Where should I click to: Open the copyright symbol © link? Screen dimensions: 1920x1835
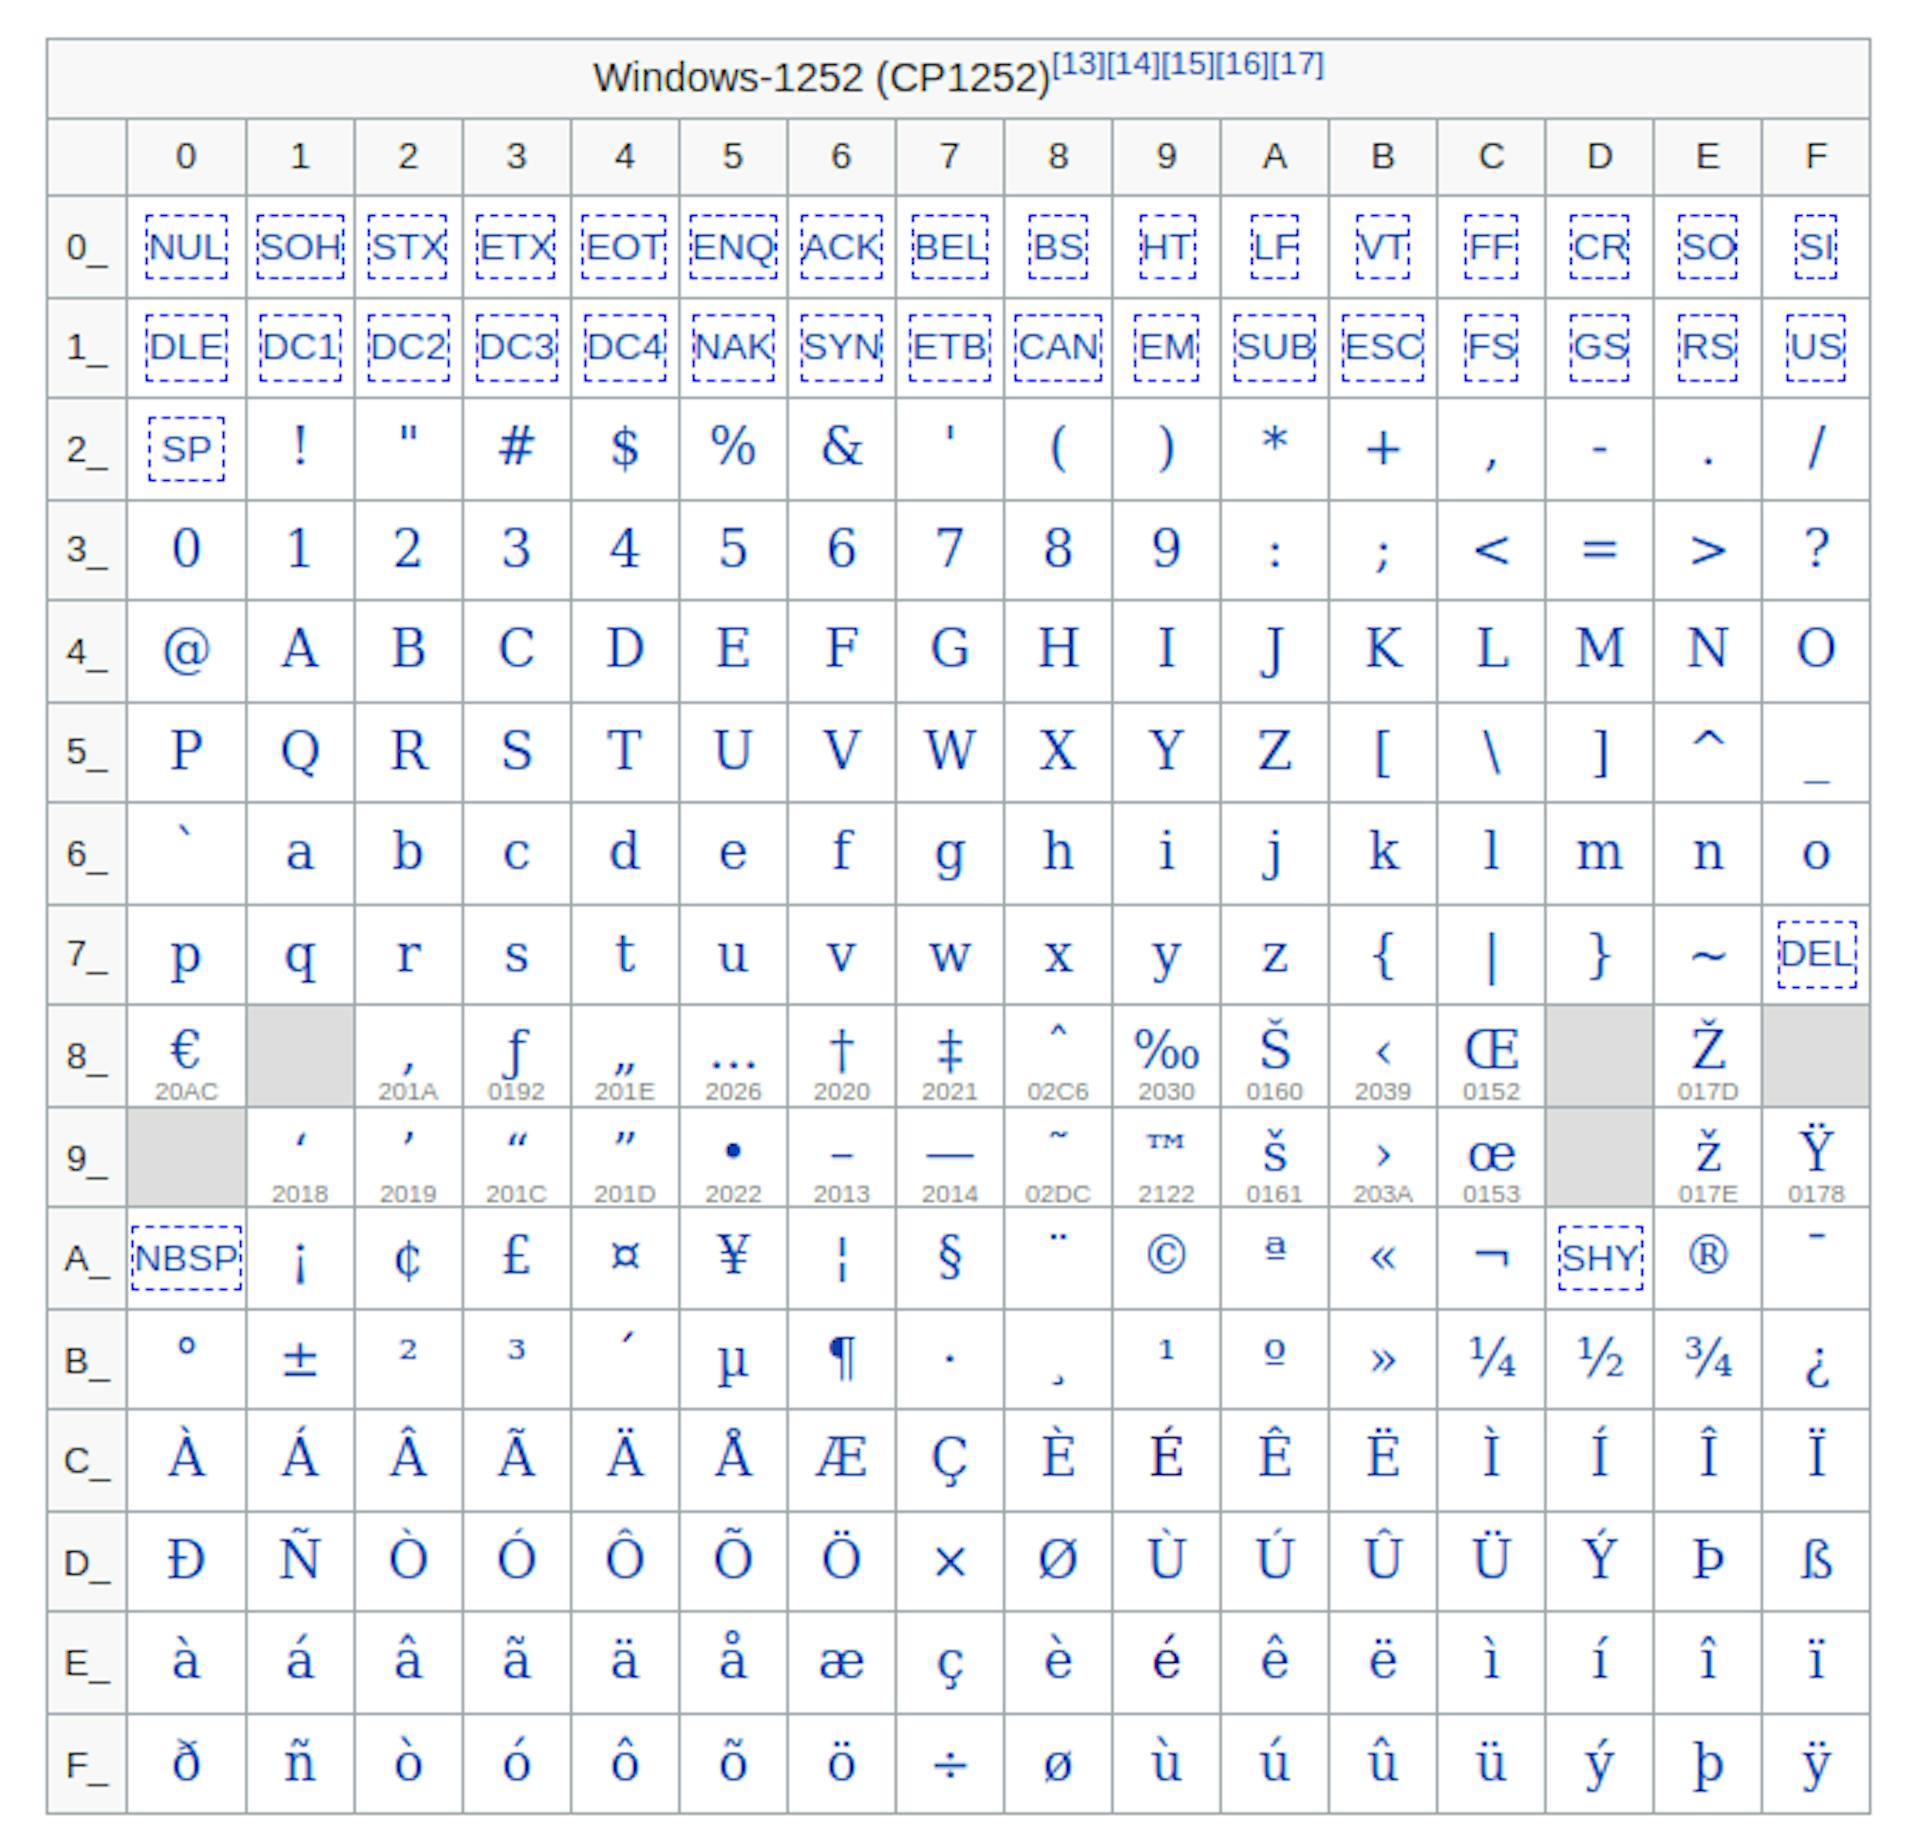[x=1166, y=1254]
